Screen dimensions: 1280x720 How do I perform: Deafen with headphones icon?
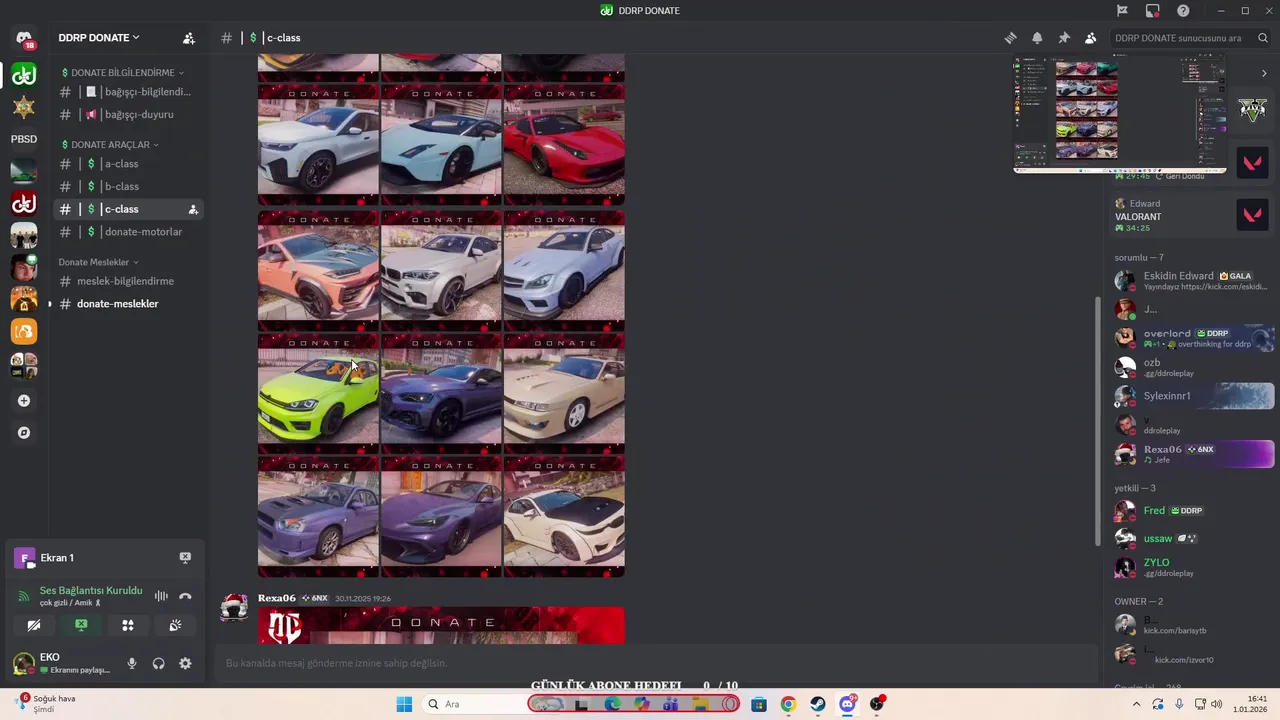pos(158,663)
